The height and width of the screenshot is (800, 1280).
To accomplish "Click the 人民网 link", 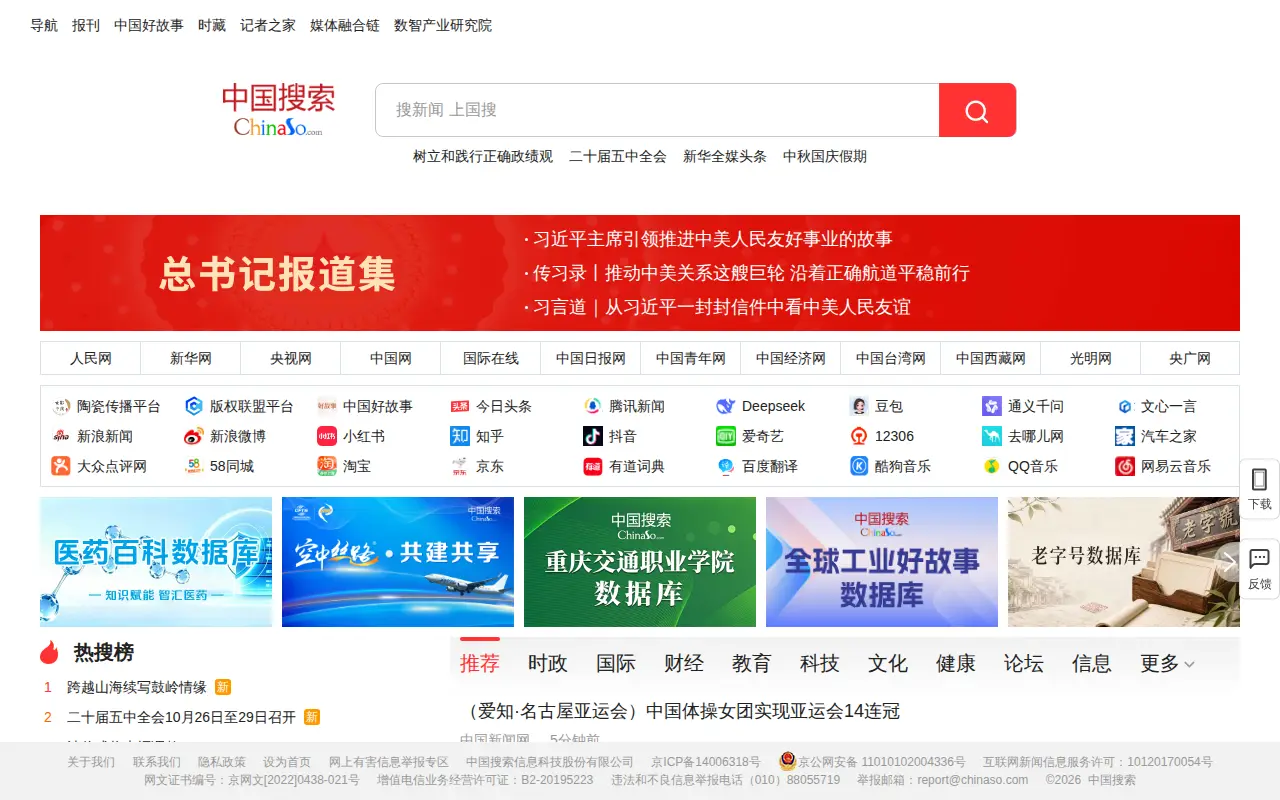I will coord(91,358).
